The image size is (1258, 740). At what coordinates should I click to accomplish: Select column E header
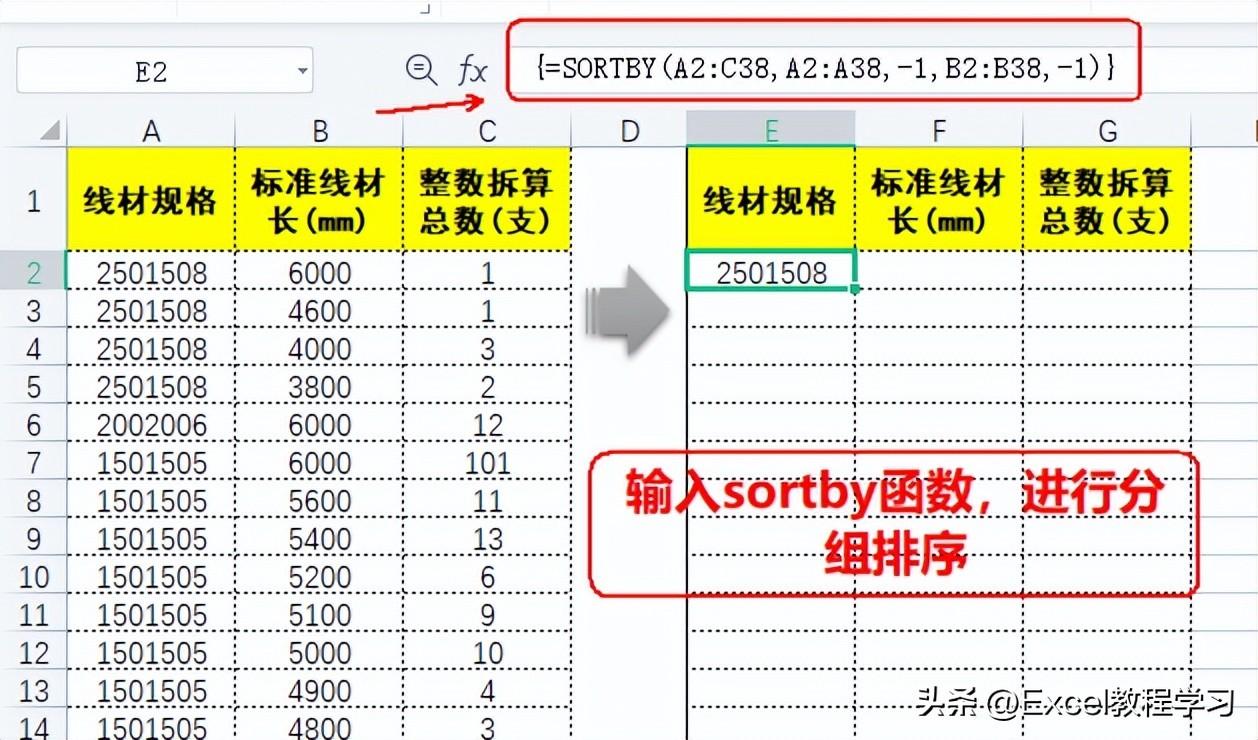point(771,131)
